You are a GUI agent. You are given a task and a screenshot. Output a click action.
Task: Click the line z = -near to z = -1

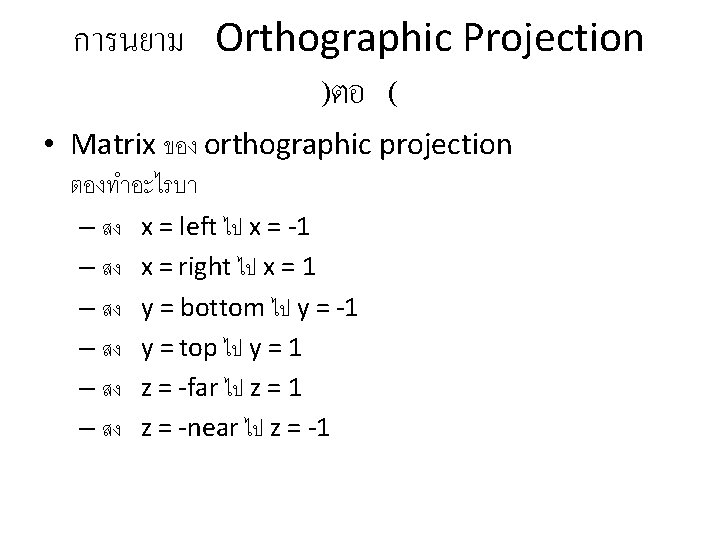click(x=236, y=428)
